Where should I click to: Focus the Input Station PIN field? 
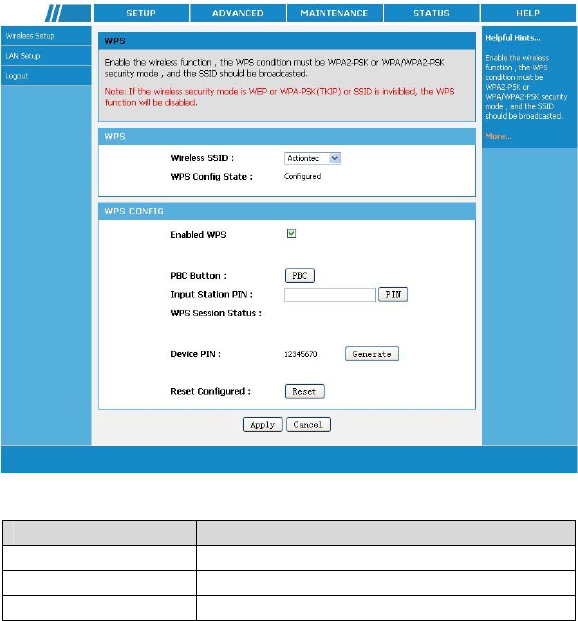pos(330,295)
